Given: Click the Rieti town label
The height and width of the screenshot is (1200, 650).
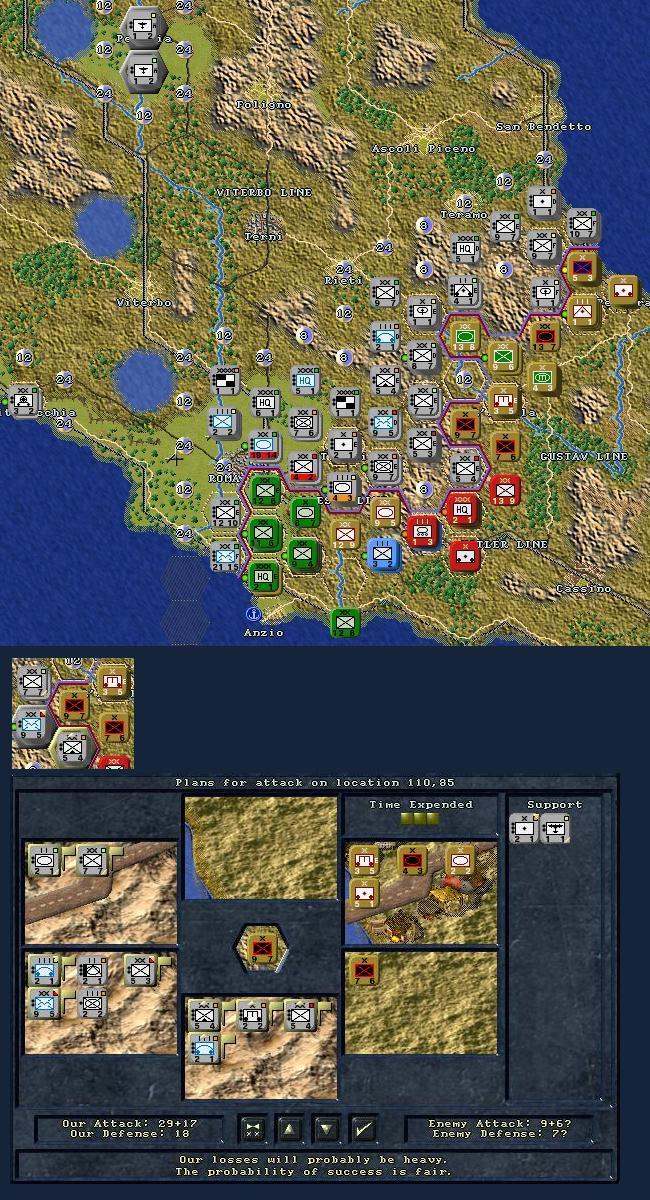Looking at the screenshot, I should coord(343,281).
